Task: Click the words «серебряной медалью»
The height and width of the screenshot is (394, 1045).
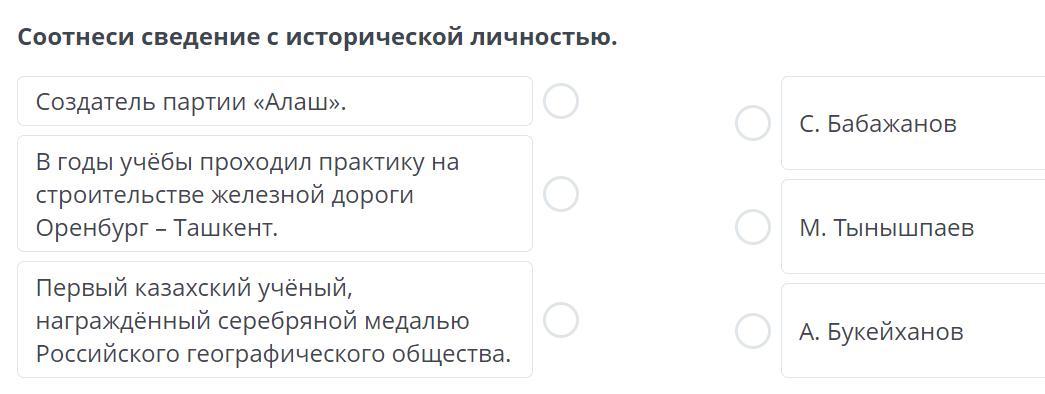Action: [344, 321]
